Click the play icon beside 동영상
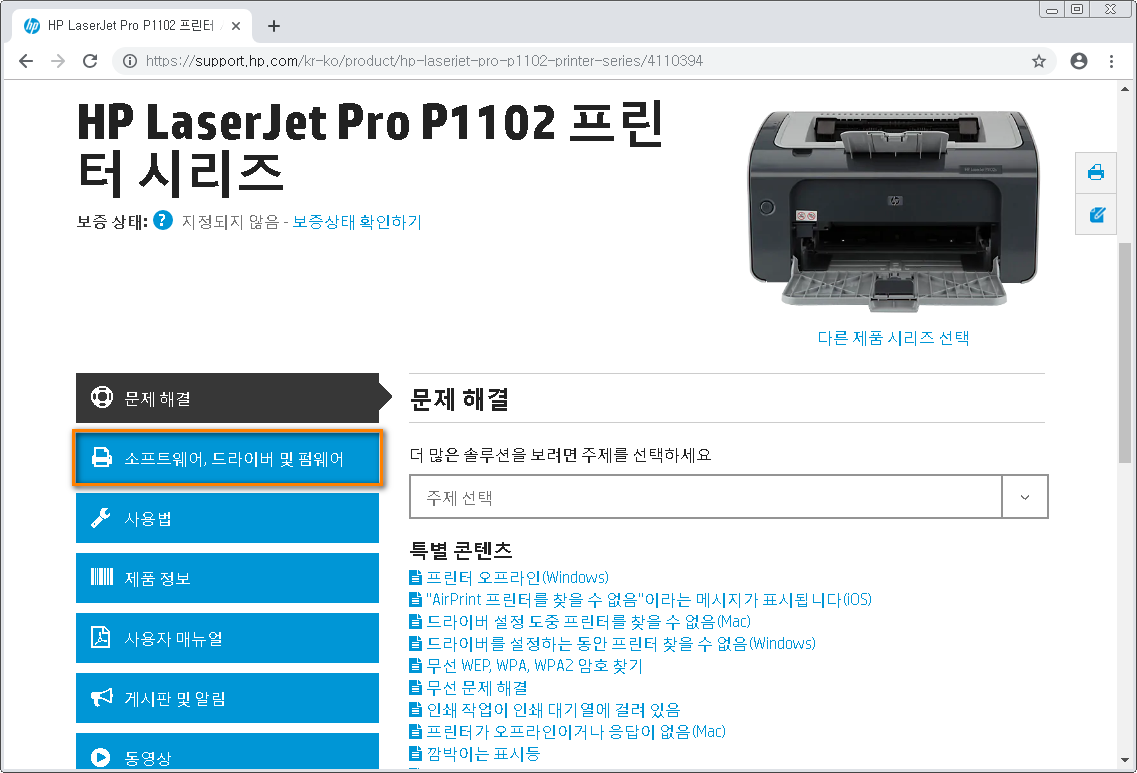The height and width of the screenshot is (773, 1137). click(101, 758)
